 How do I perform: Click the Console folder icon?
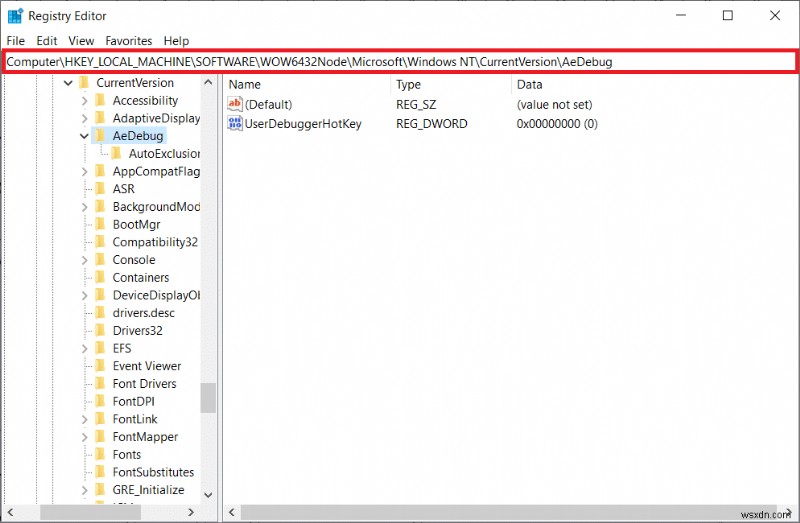[x=101, y=259]
